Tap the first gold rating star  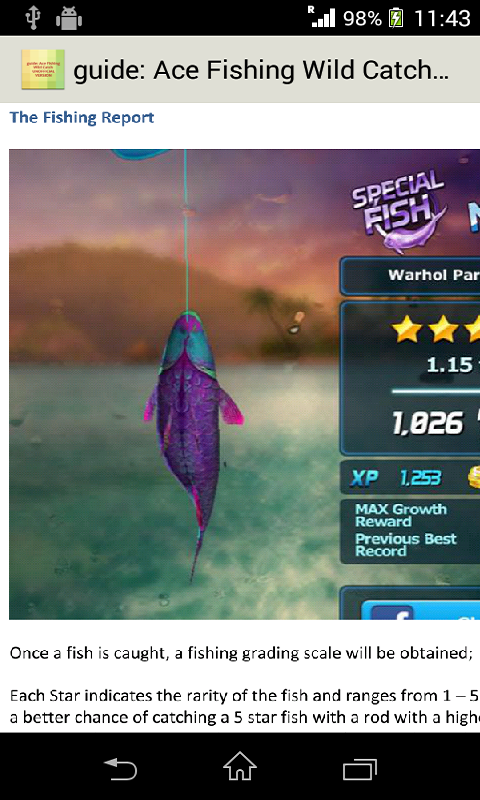[x=407, y=329]
